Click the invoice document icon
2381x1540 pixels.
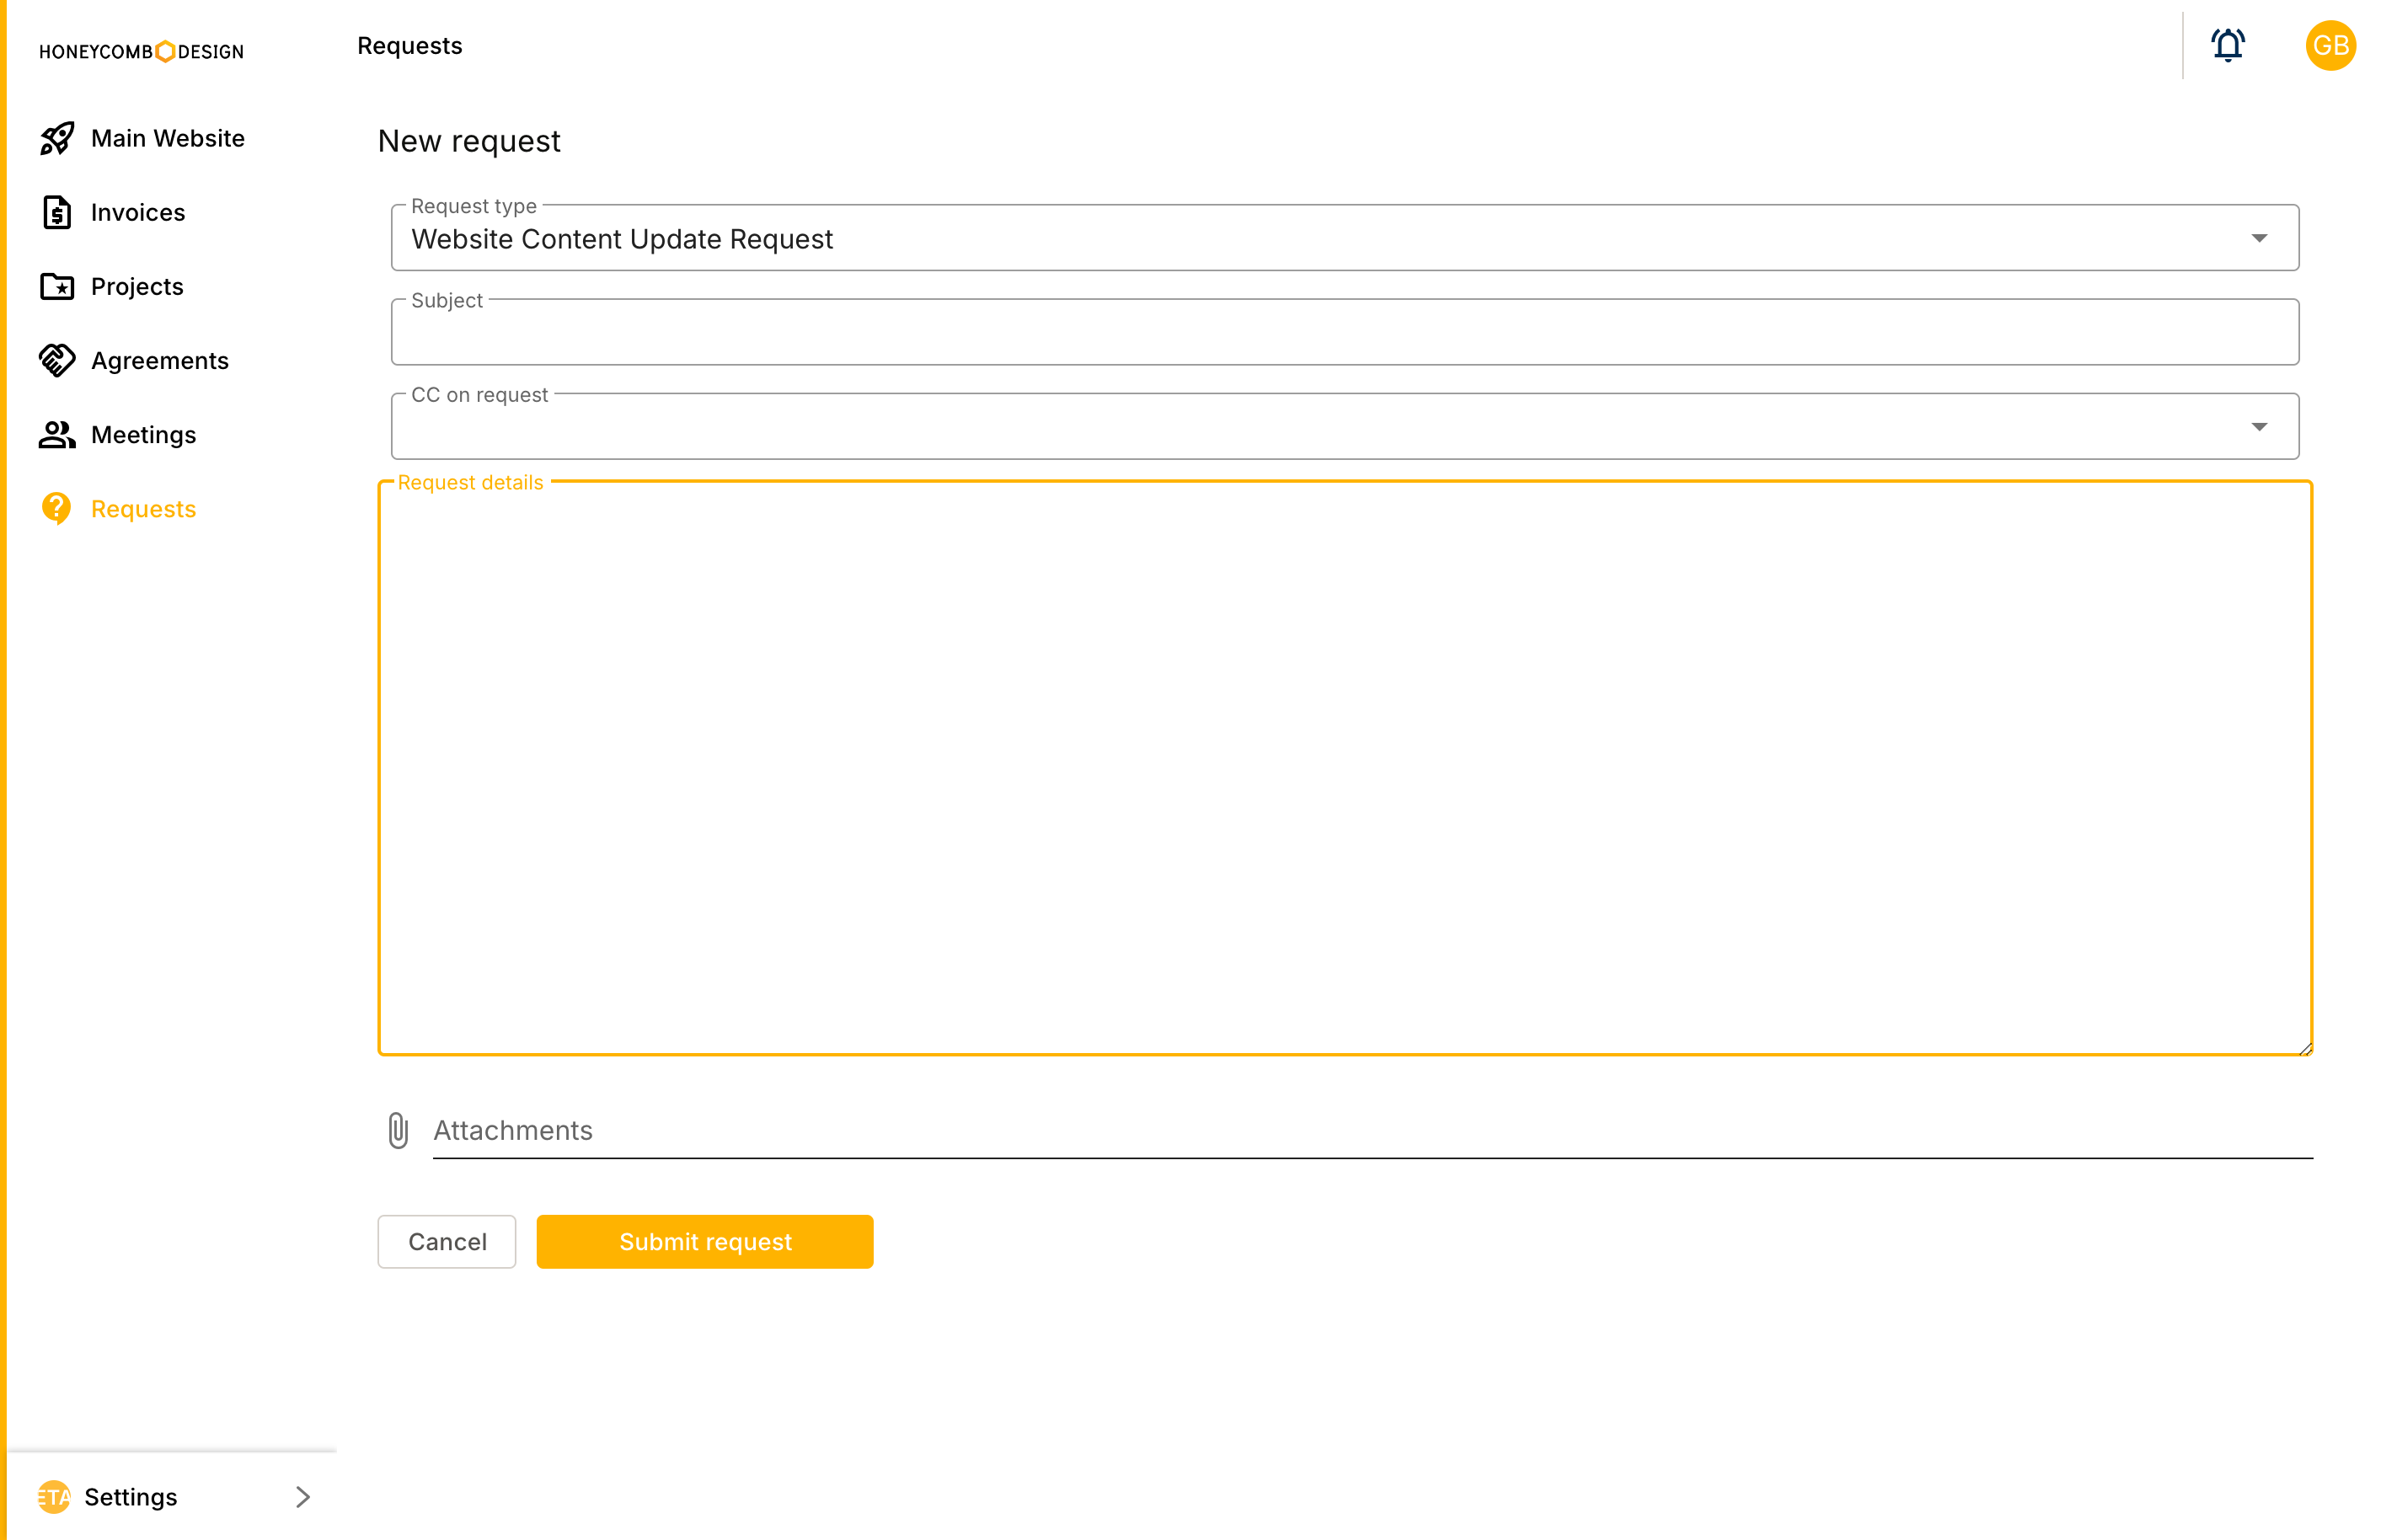point(57,212)
